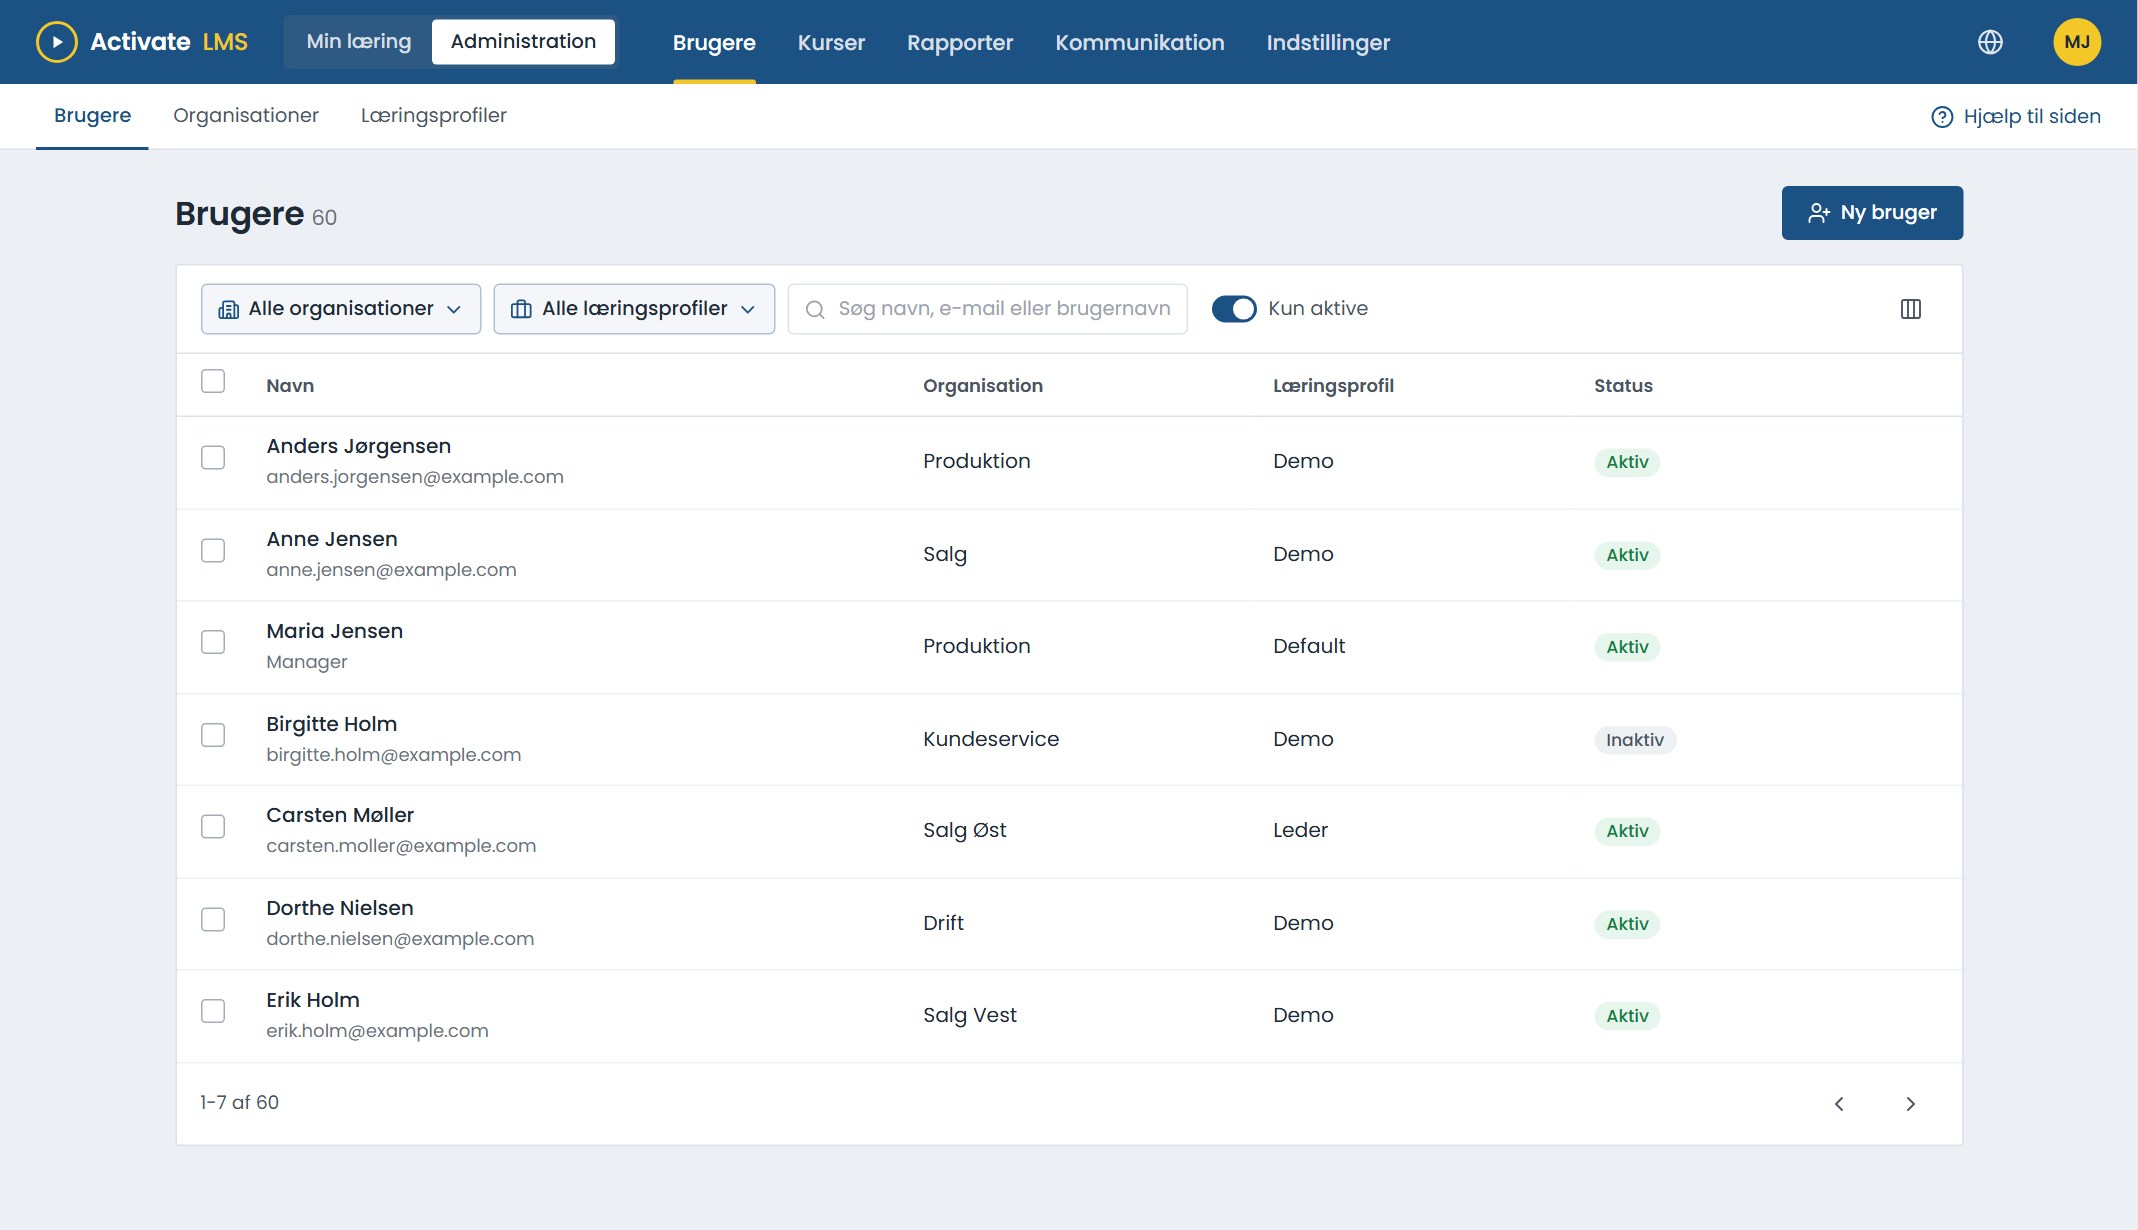Expand the Alle organisationer dropdown
The image size is (2138, 1230).
click(x=341, y=309)
